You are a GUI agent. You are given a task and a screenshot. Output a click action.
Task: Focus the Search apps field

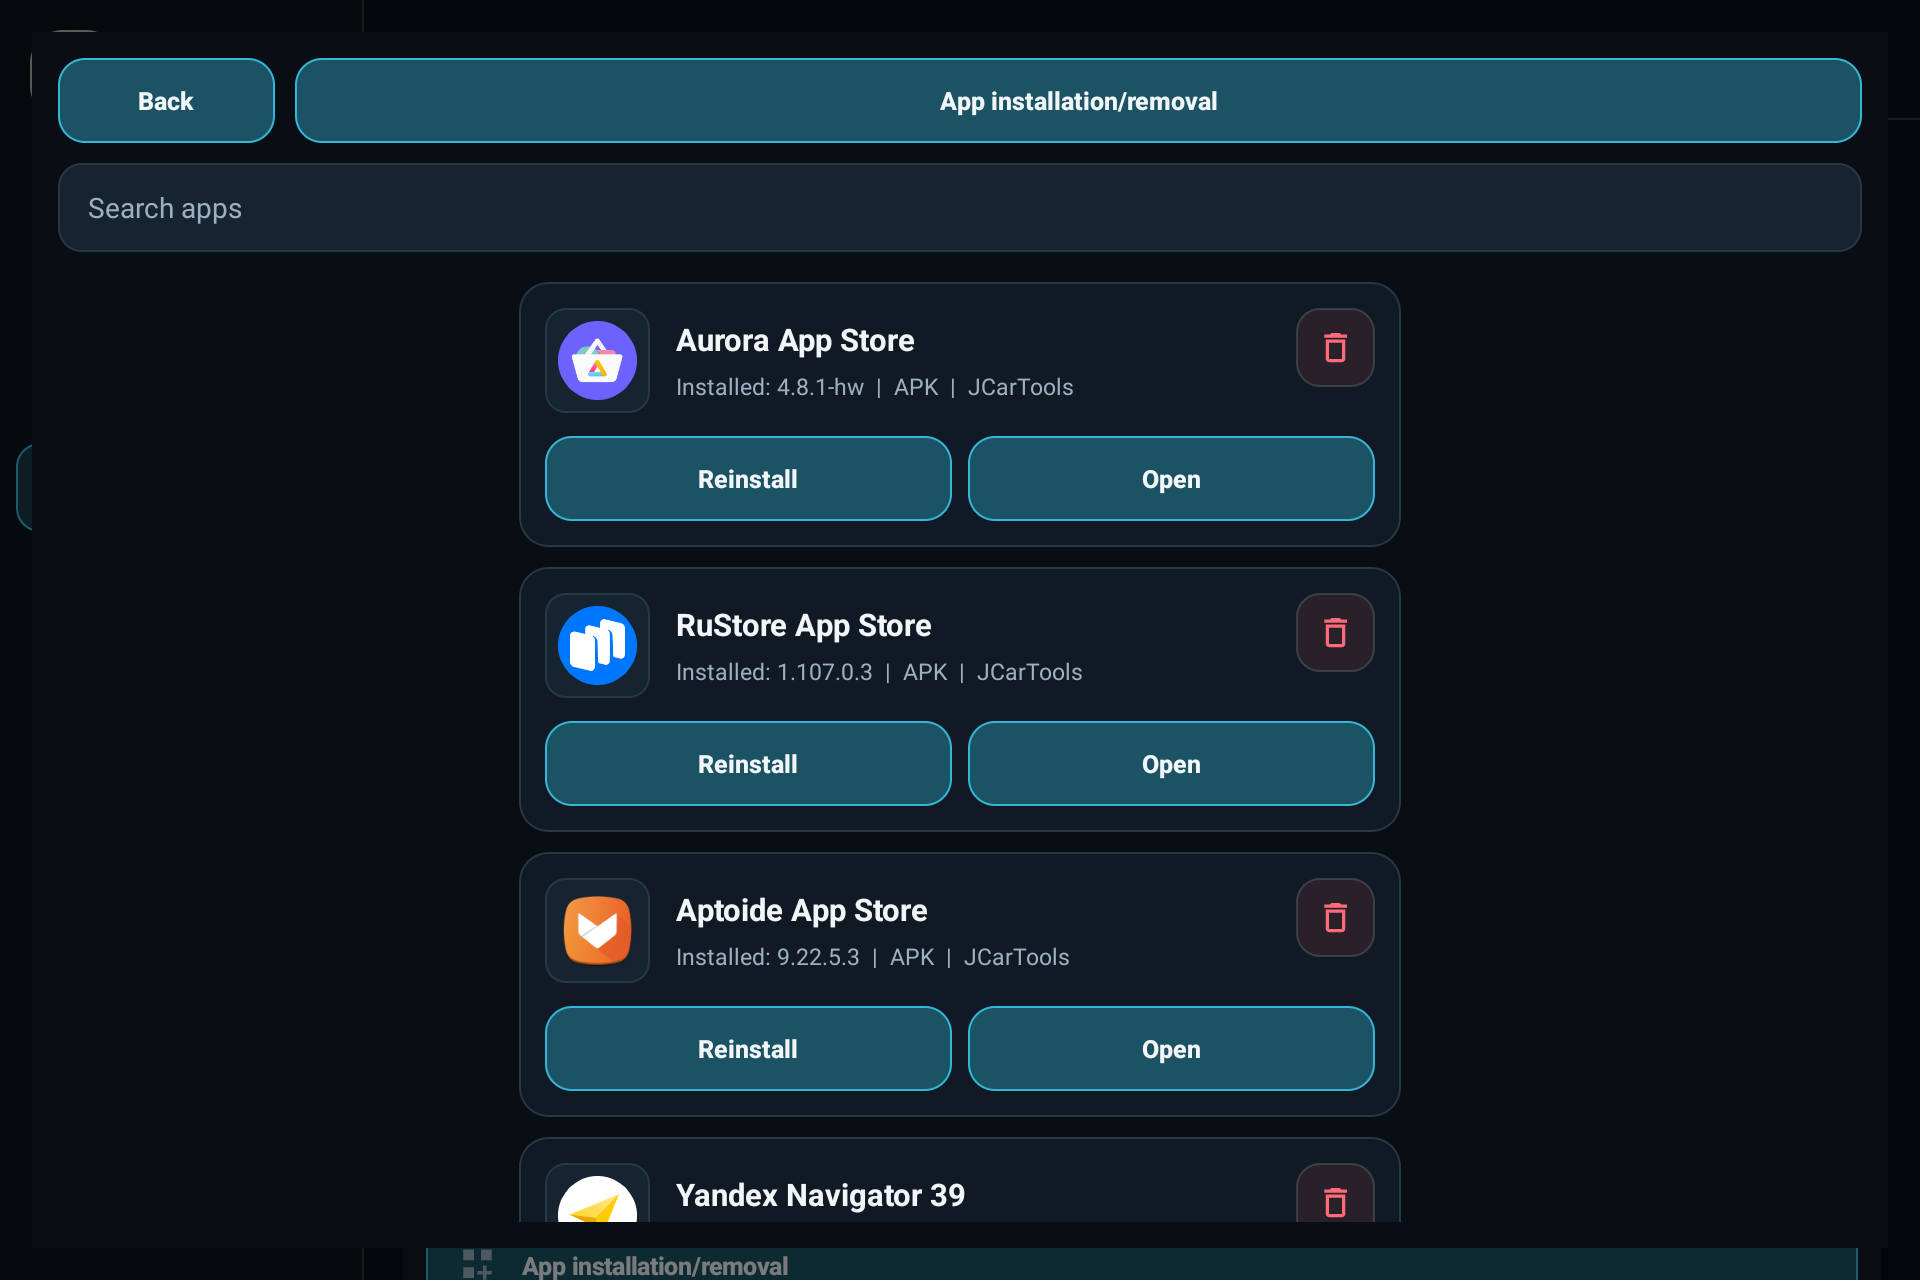[959, 208]
